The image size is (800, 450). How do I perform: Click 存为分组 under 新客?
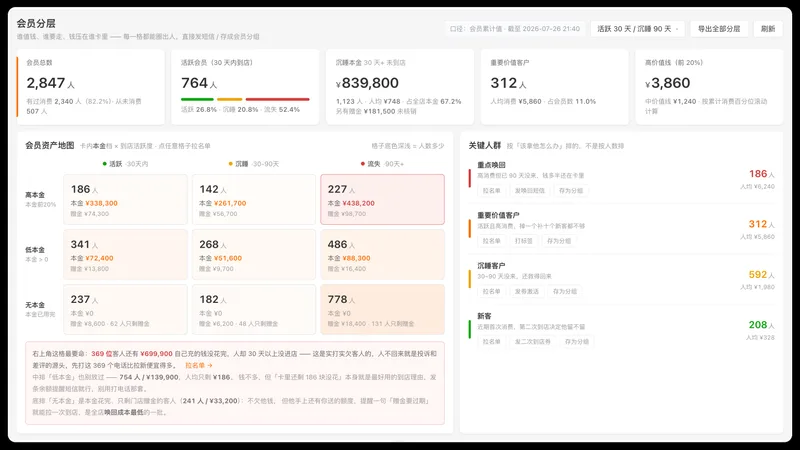click(x=577, y=341)
